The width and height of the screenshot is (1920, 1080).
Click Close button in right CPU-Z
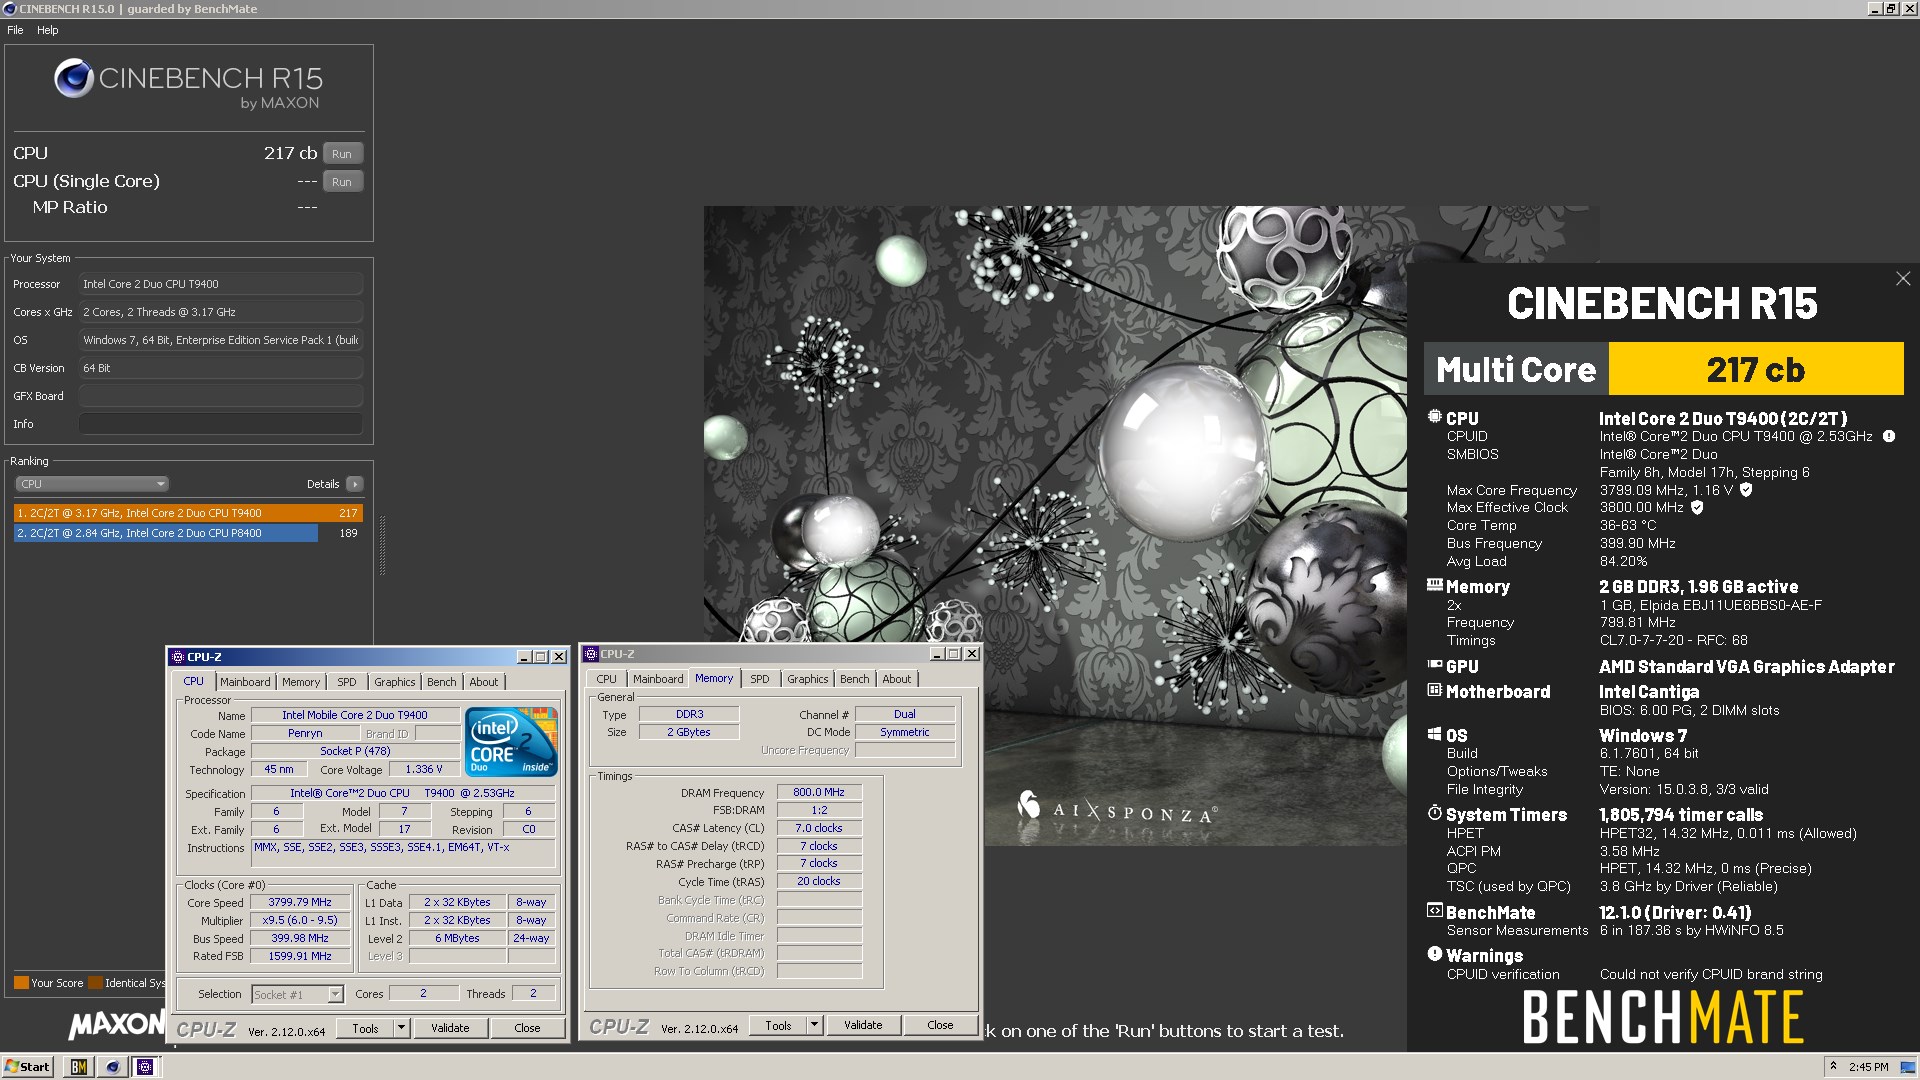(940, 1025)
